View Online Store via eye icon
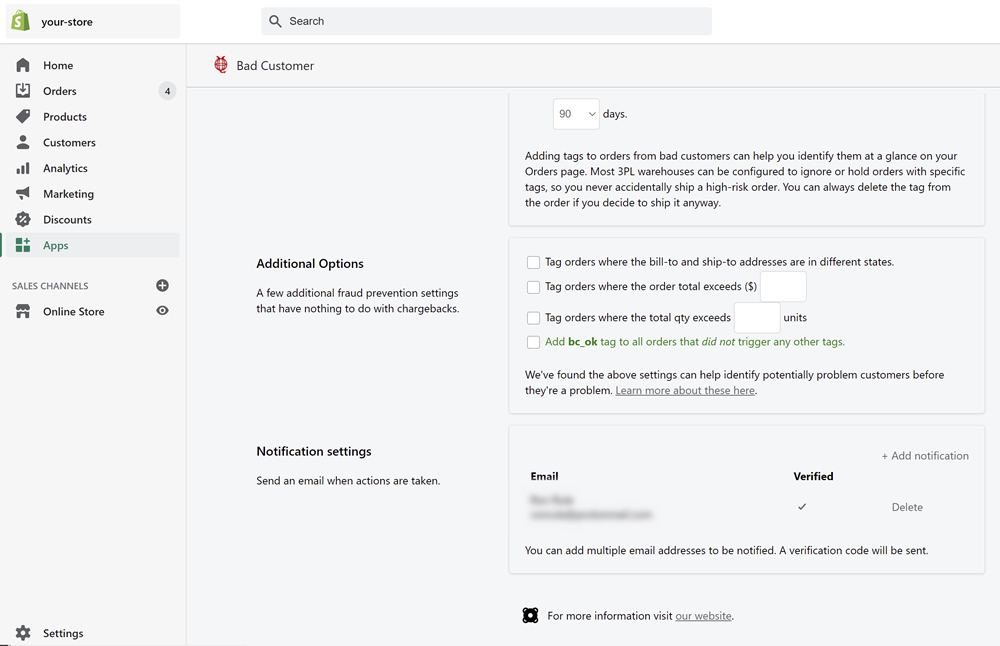Screen dimensions: 1000x646 163,311
